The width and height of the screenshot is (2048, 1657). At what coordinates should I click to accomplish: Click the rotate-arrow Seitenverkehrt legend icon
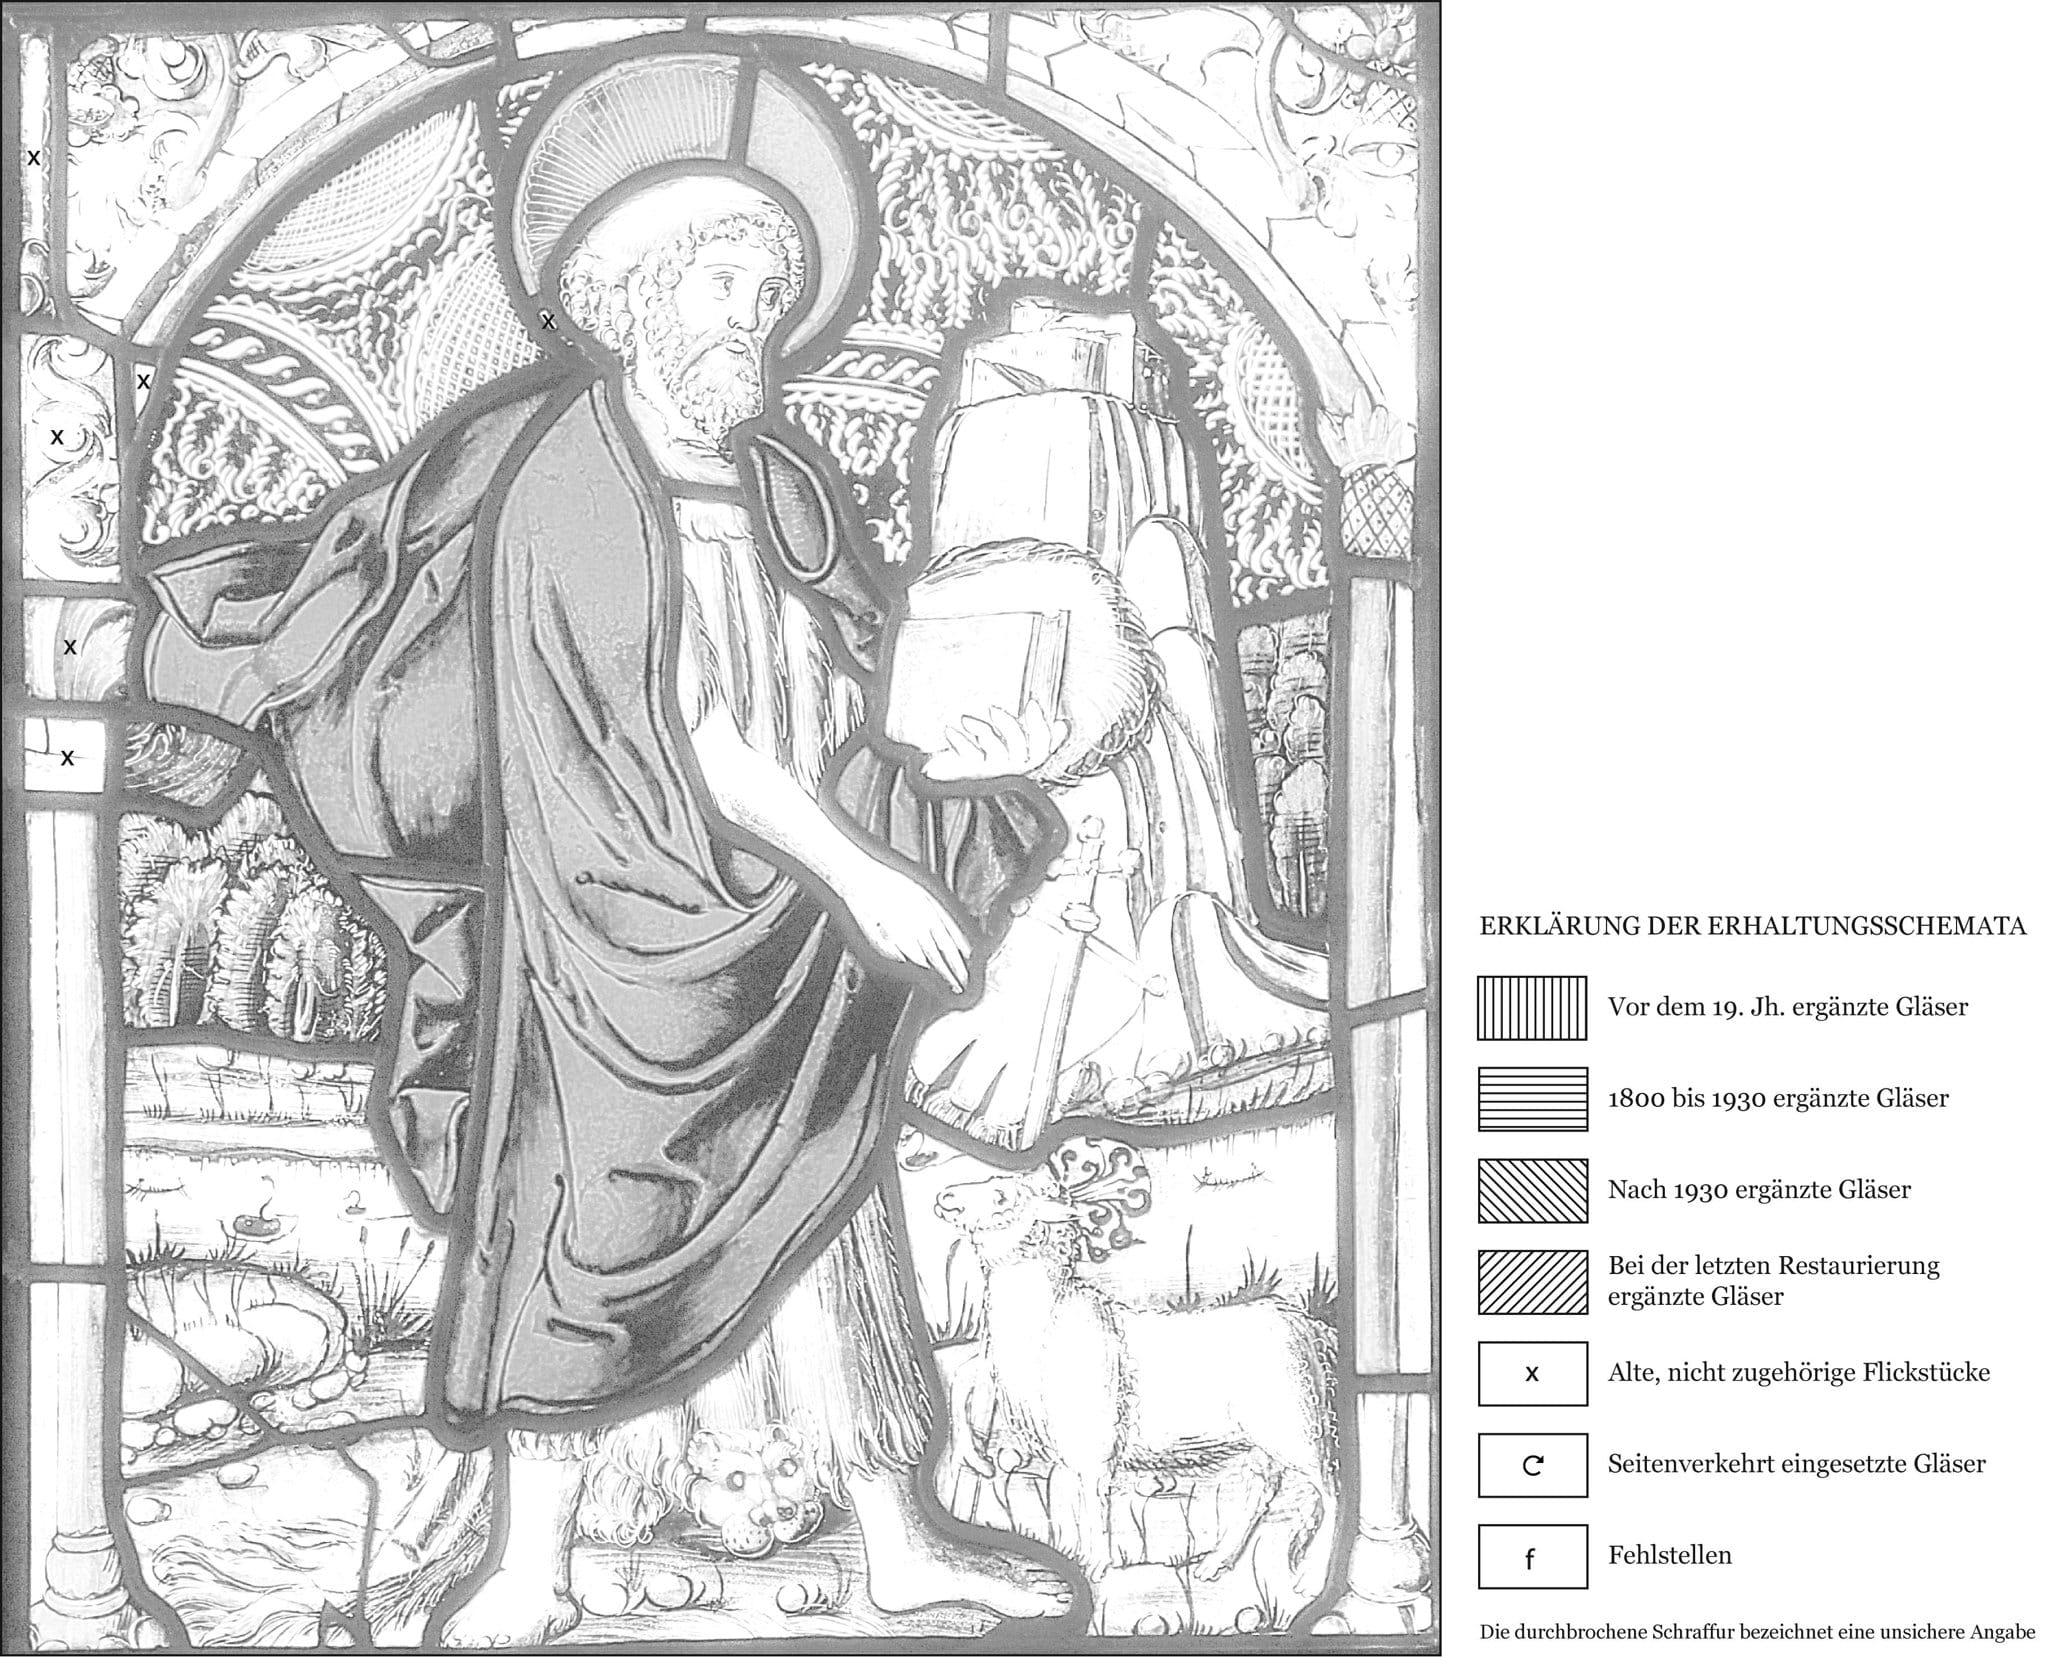coord(1532,1465)
